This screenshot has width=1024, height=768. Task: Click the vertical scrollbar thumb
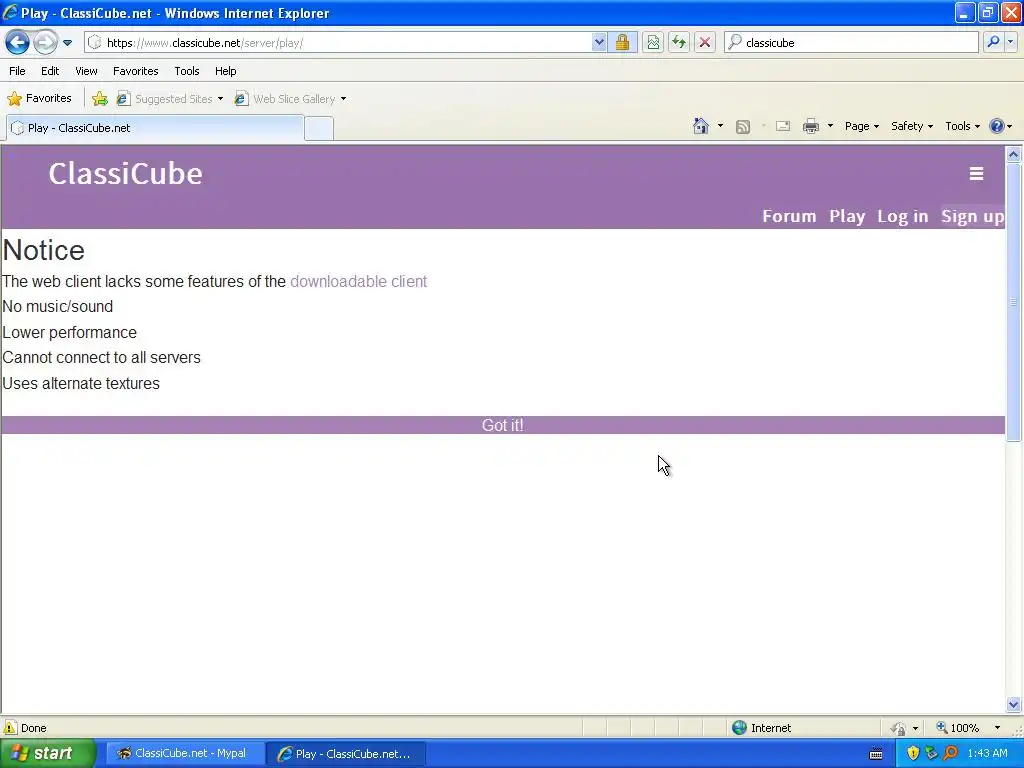1014,302
